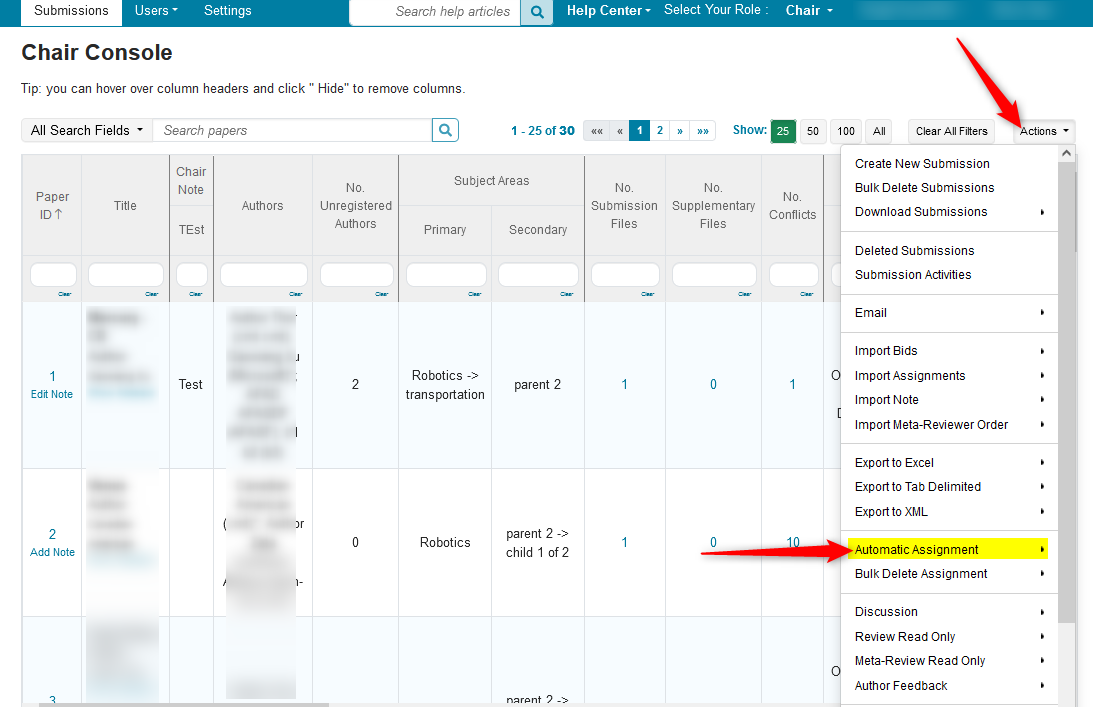Open Automatic Assignment submenu
Viewport: 1093px width, 707px height.
coord(949,549)
